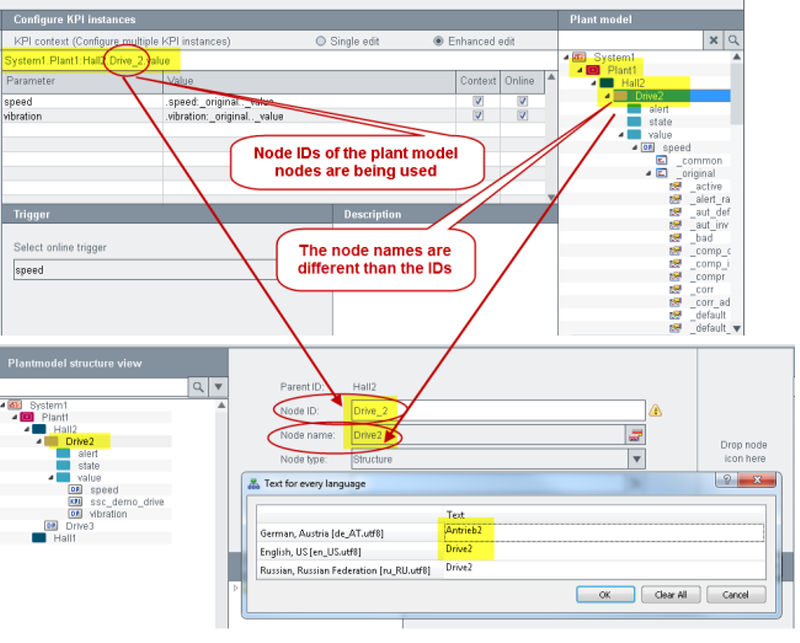Click Cancel in language dialog

pos(735,595)
